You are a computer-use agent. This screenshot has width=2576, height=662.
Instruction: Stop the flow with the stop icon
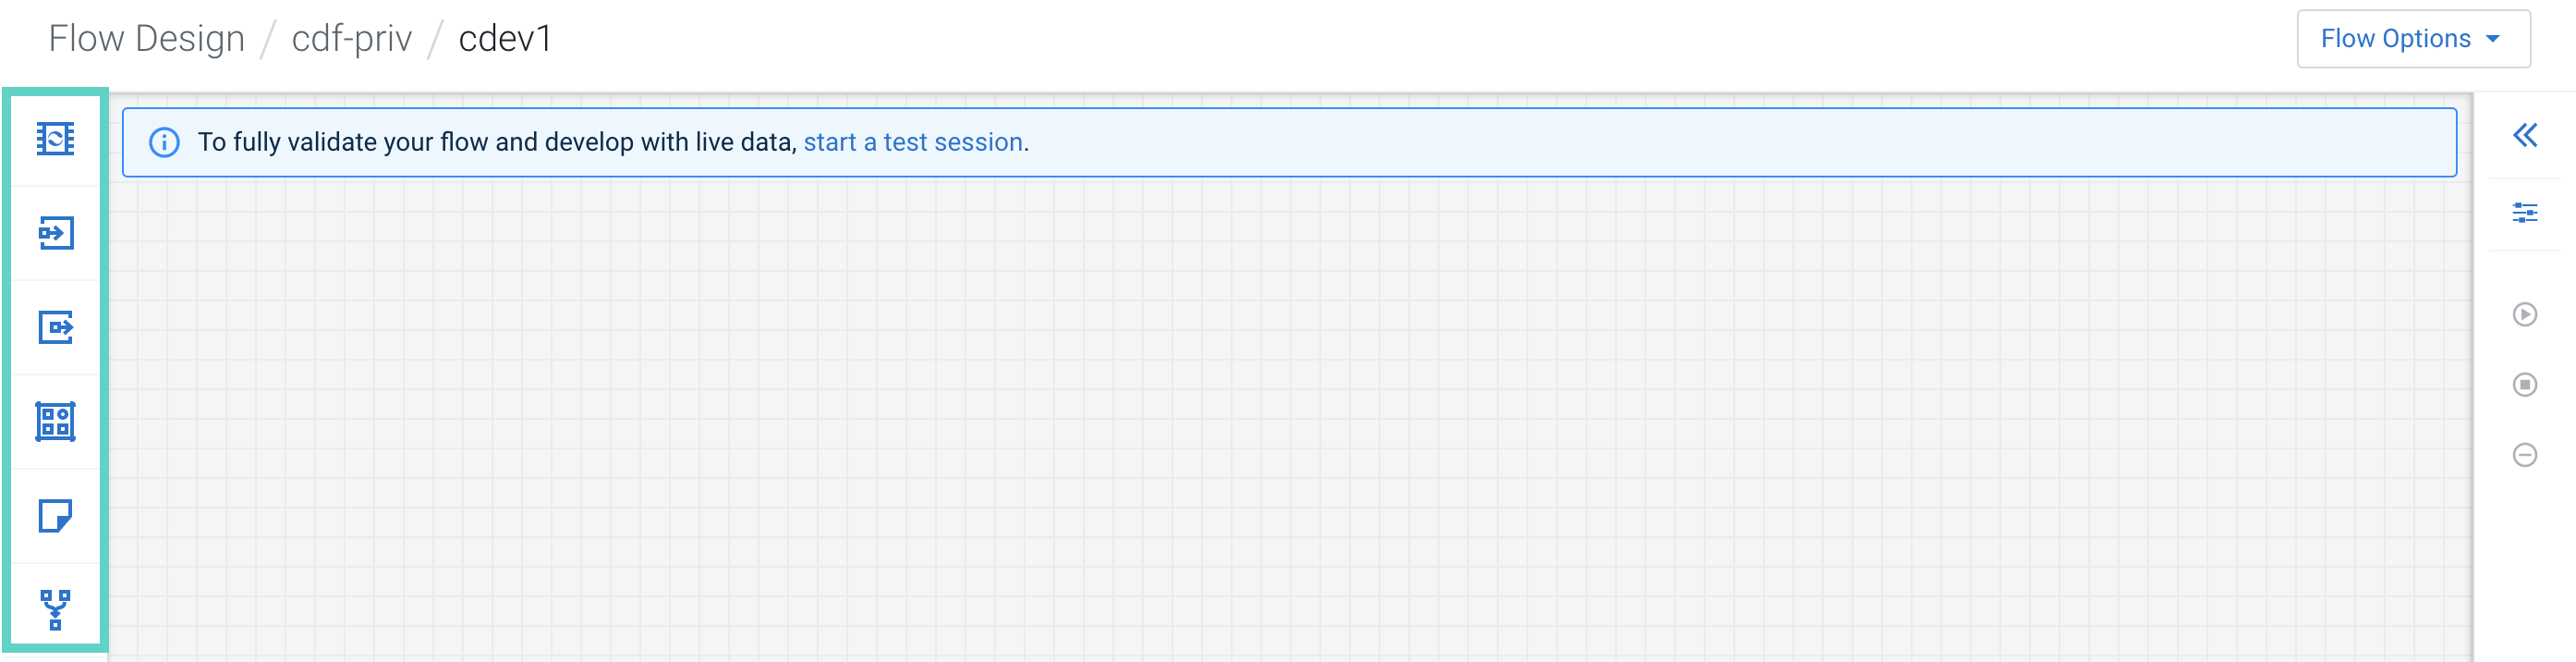coord(2524,385)
